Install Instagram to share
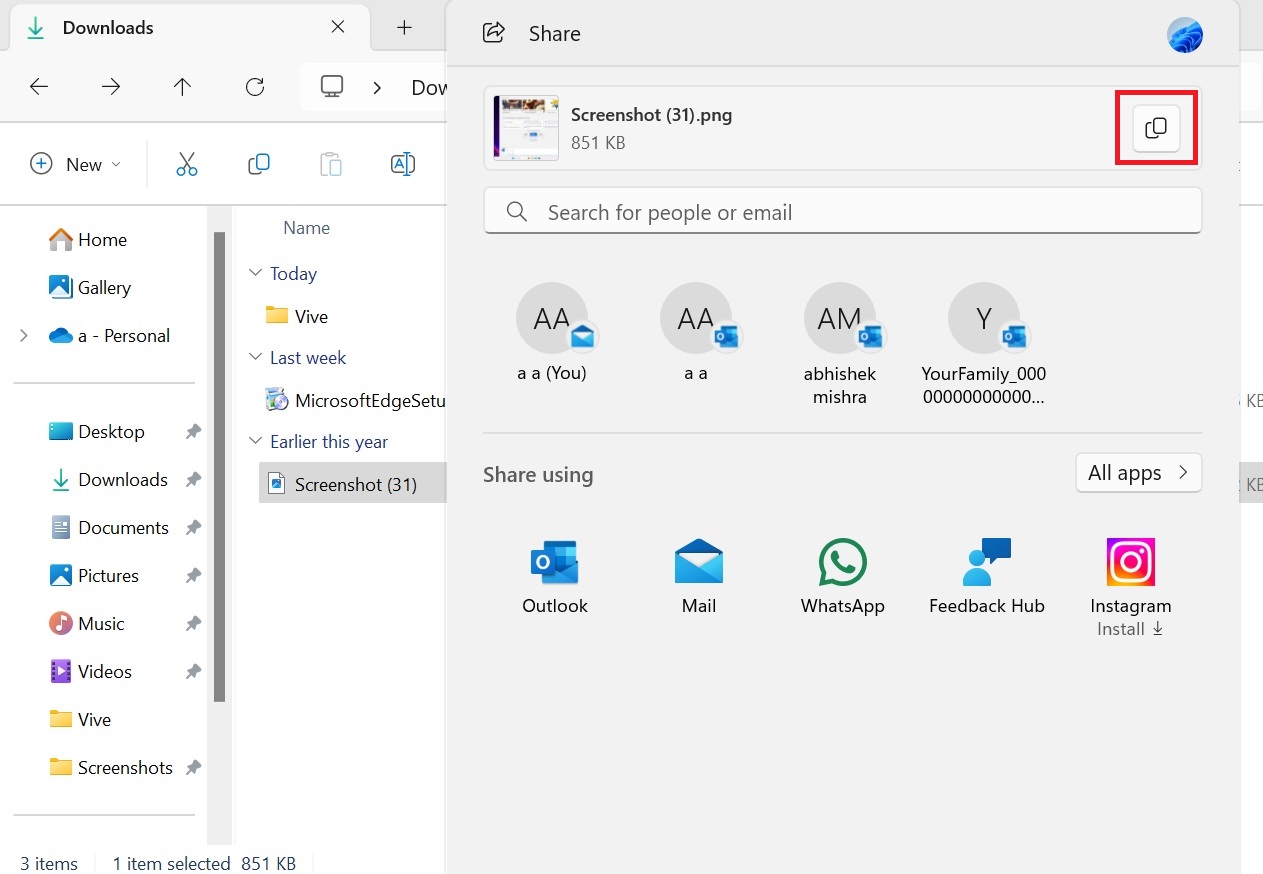This screenshot has width=1263, height=874. [1131, 587]
